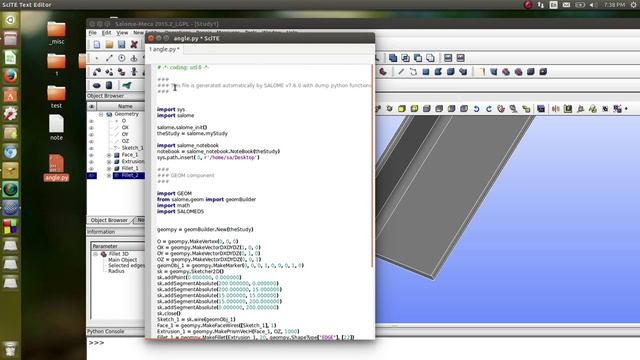Collapse the Fillet 3D parameter node
The width and height of the screenshot is (640, 360).
click(96, 254)
